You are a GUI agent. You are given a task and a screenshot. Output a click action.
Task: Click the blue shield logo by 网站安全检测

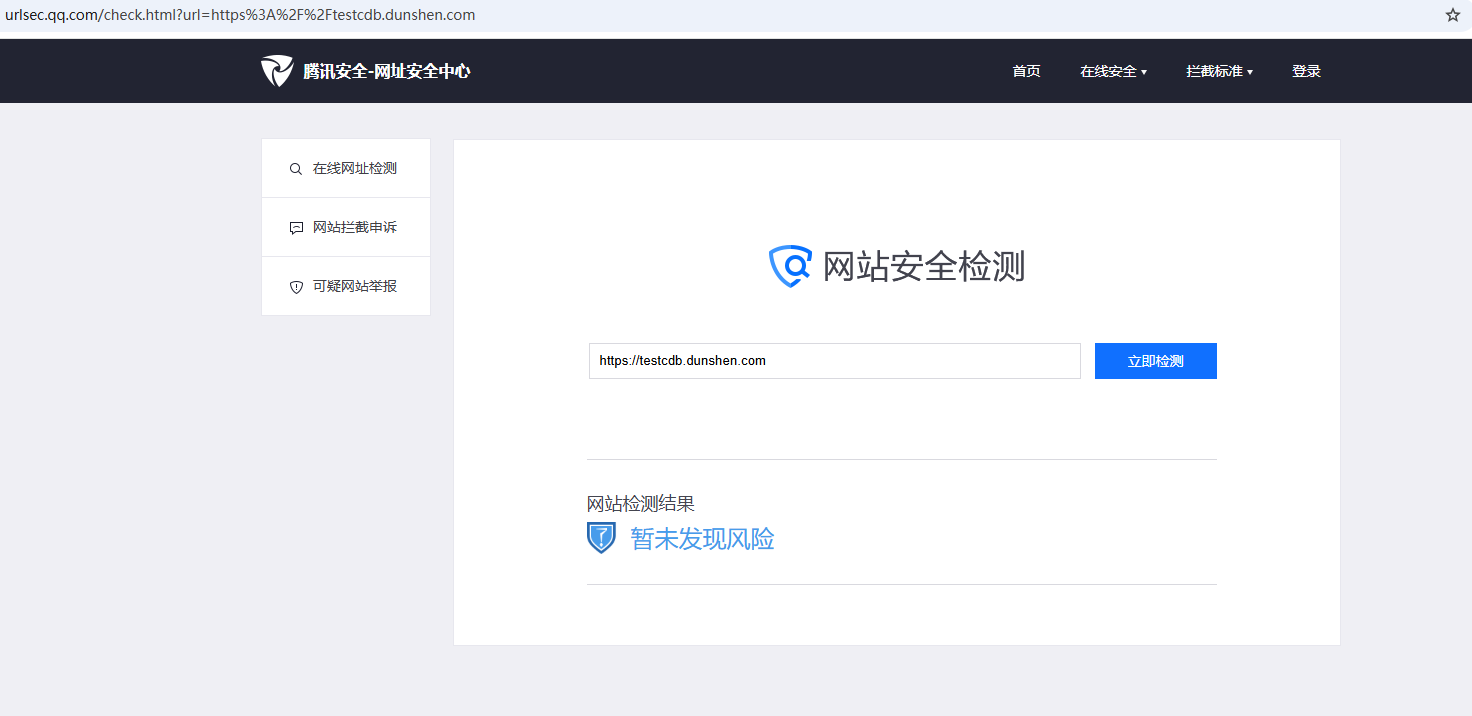pos(790,266)
